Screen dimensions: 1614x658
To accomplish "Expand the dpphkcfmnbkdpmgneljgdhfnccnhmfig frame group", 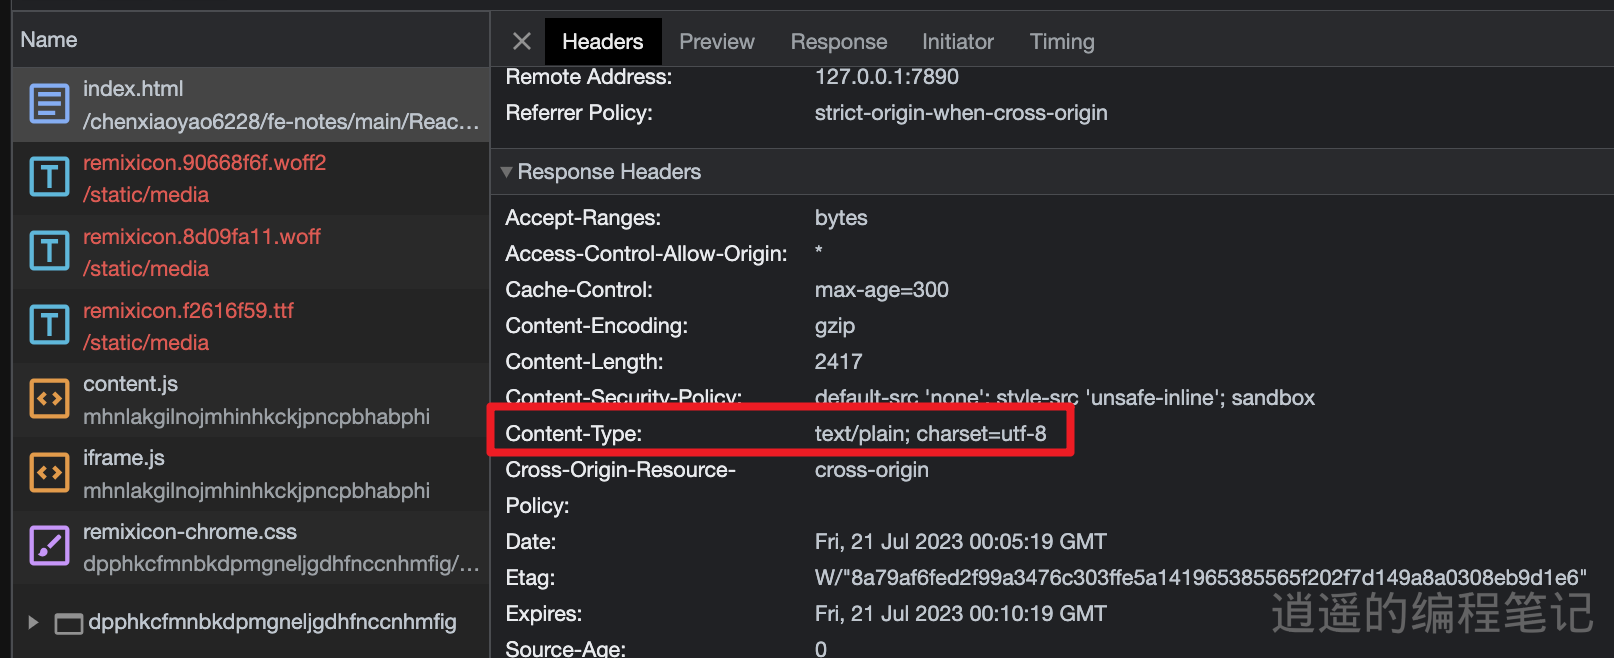I will 33,622.
